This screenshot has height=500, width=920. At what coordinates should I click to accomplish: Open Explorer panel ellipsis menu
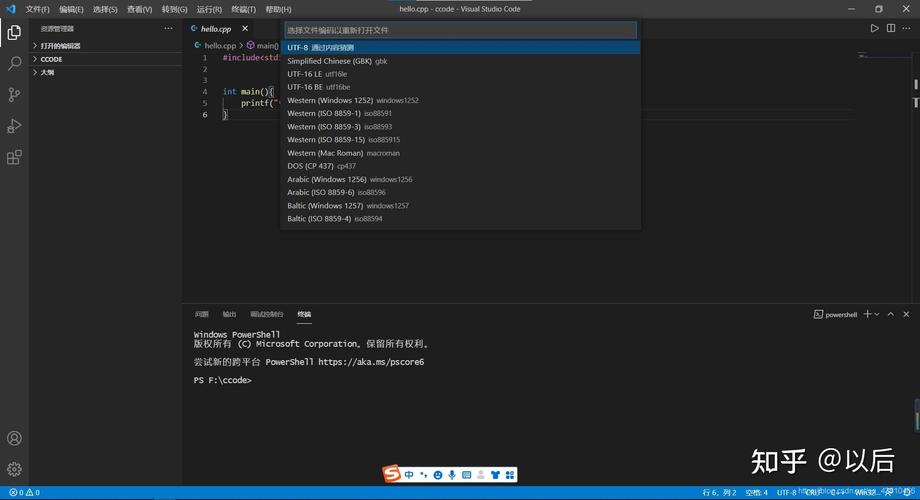click(x=168, y=28)
